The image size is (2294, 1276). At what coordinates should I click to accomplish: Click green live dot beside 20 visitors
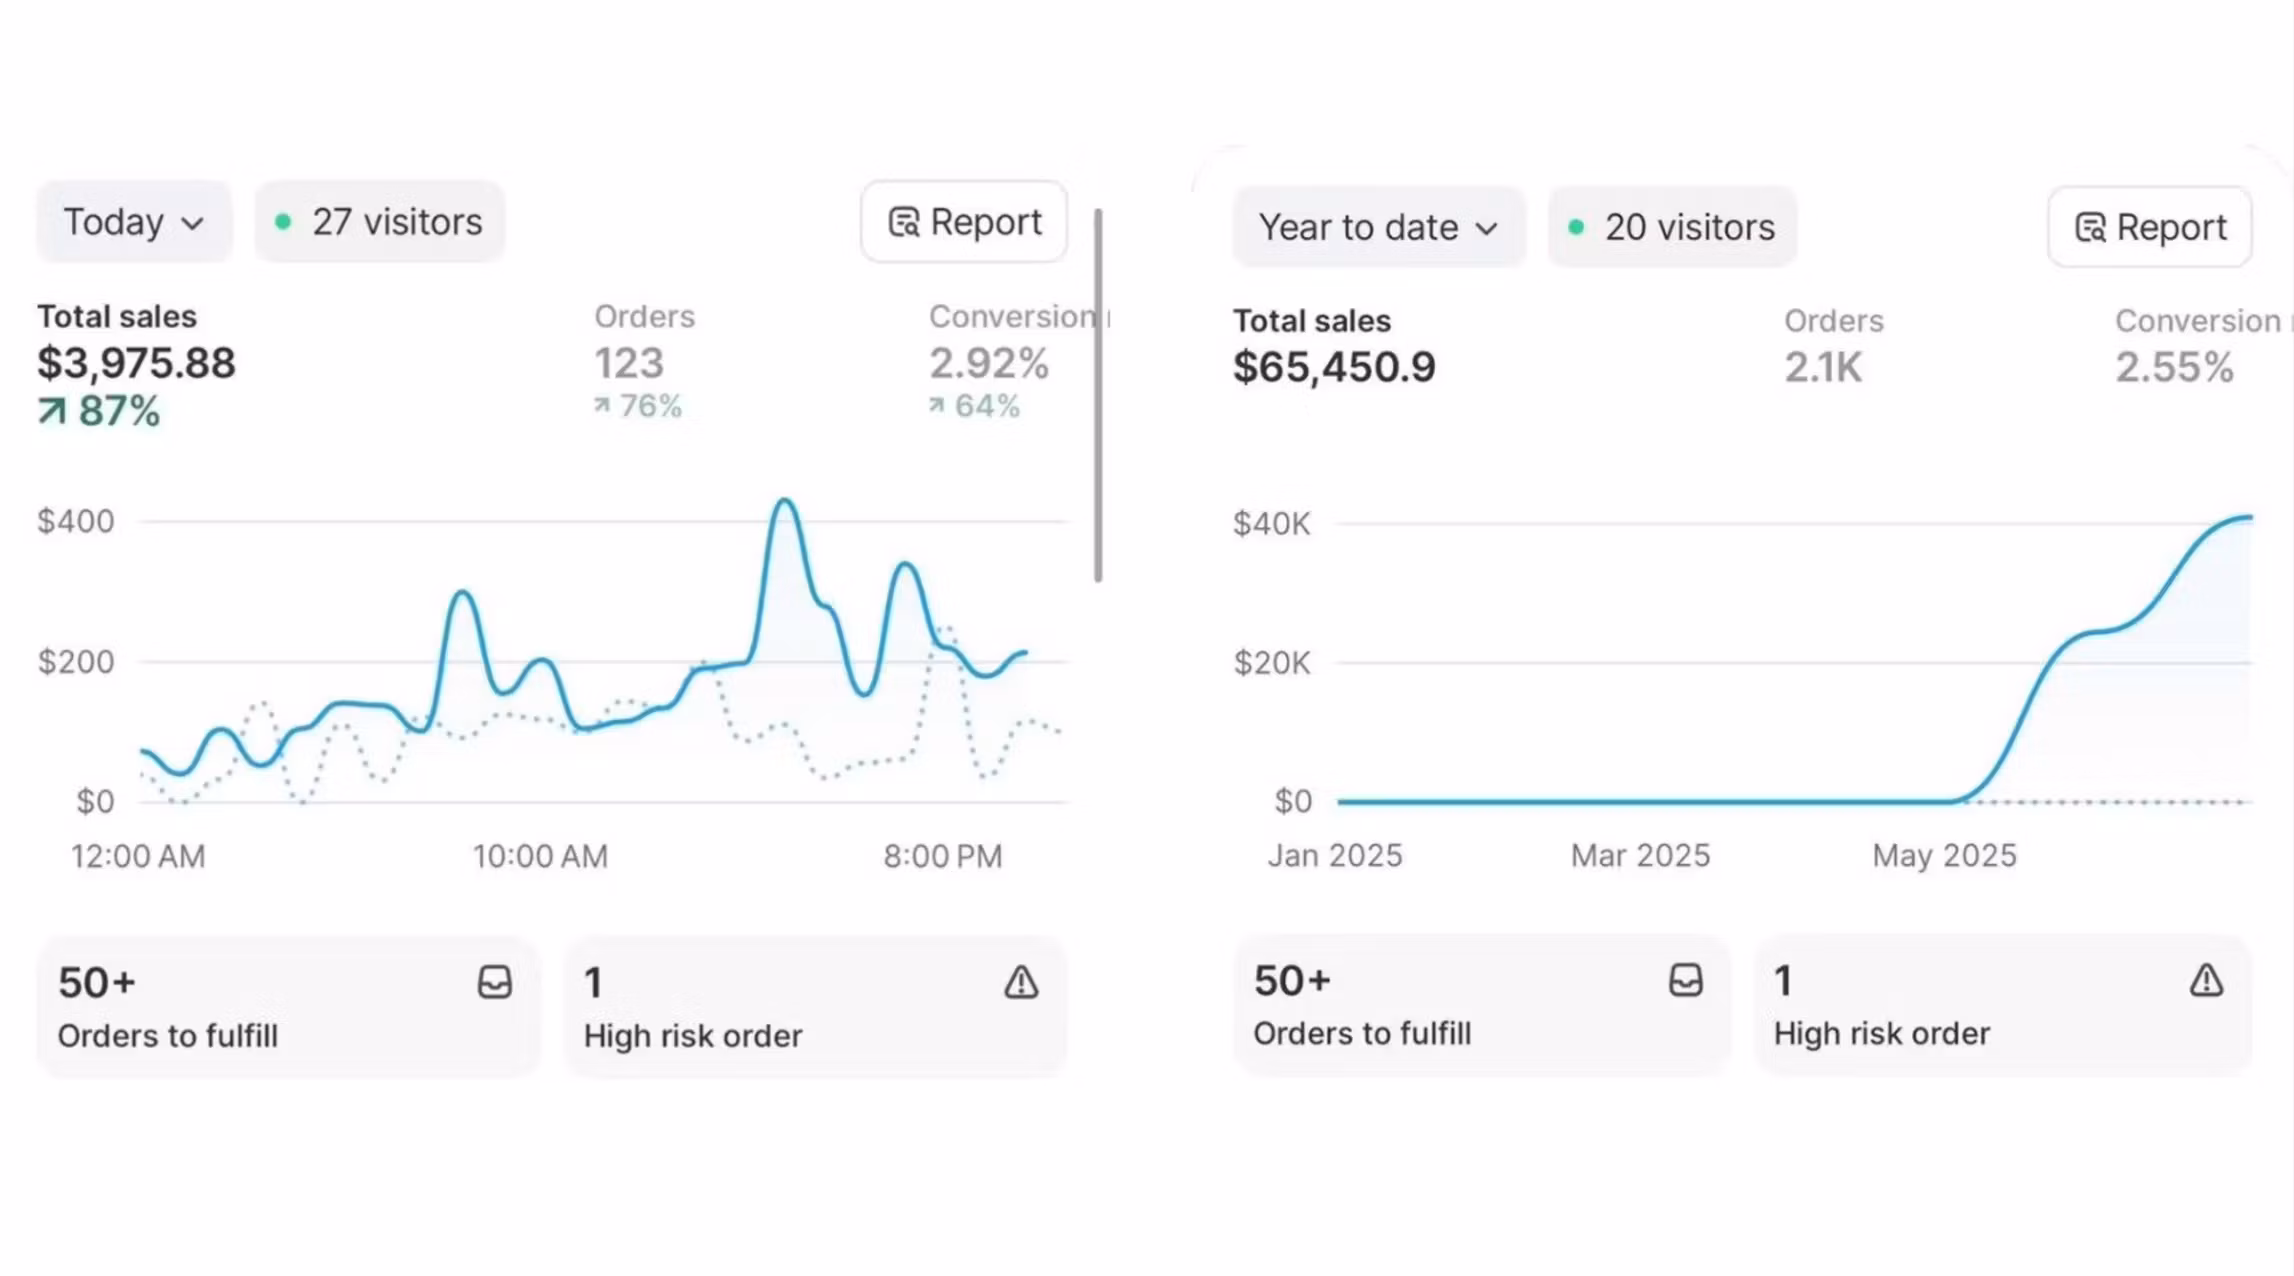1576,227
